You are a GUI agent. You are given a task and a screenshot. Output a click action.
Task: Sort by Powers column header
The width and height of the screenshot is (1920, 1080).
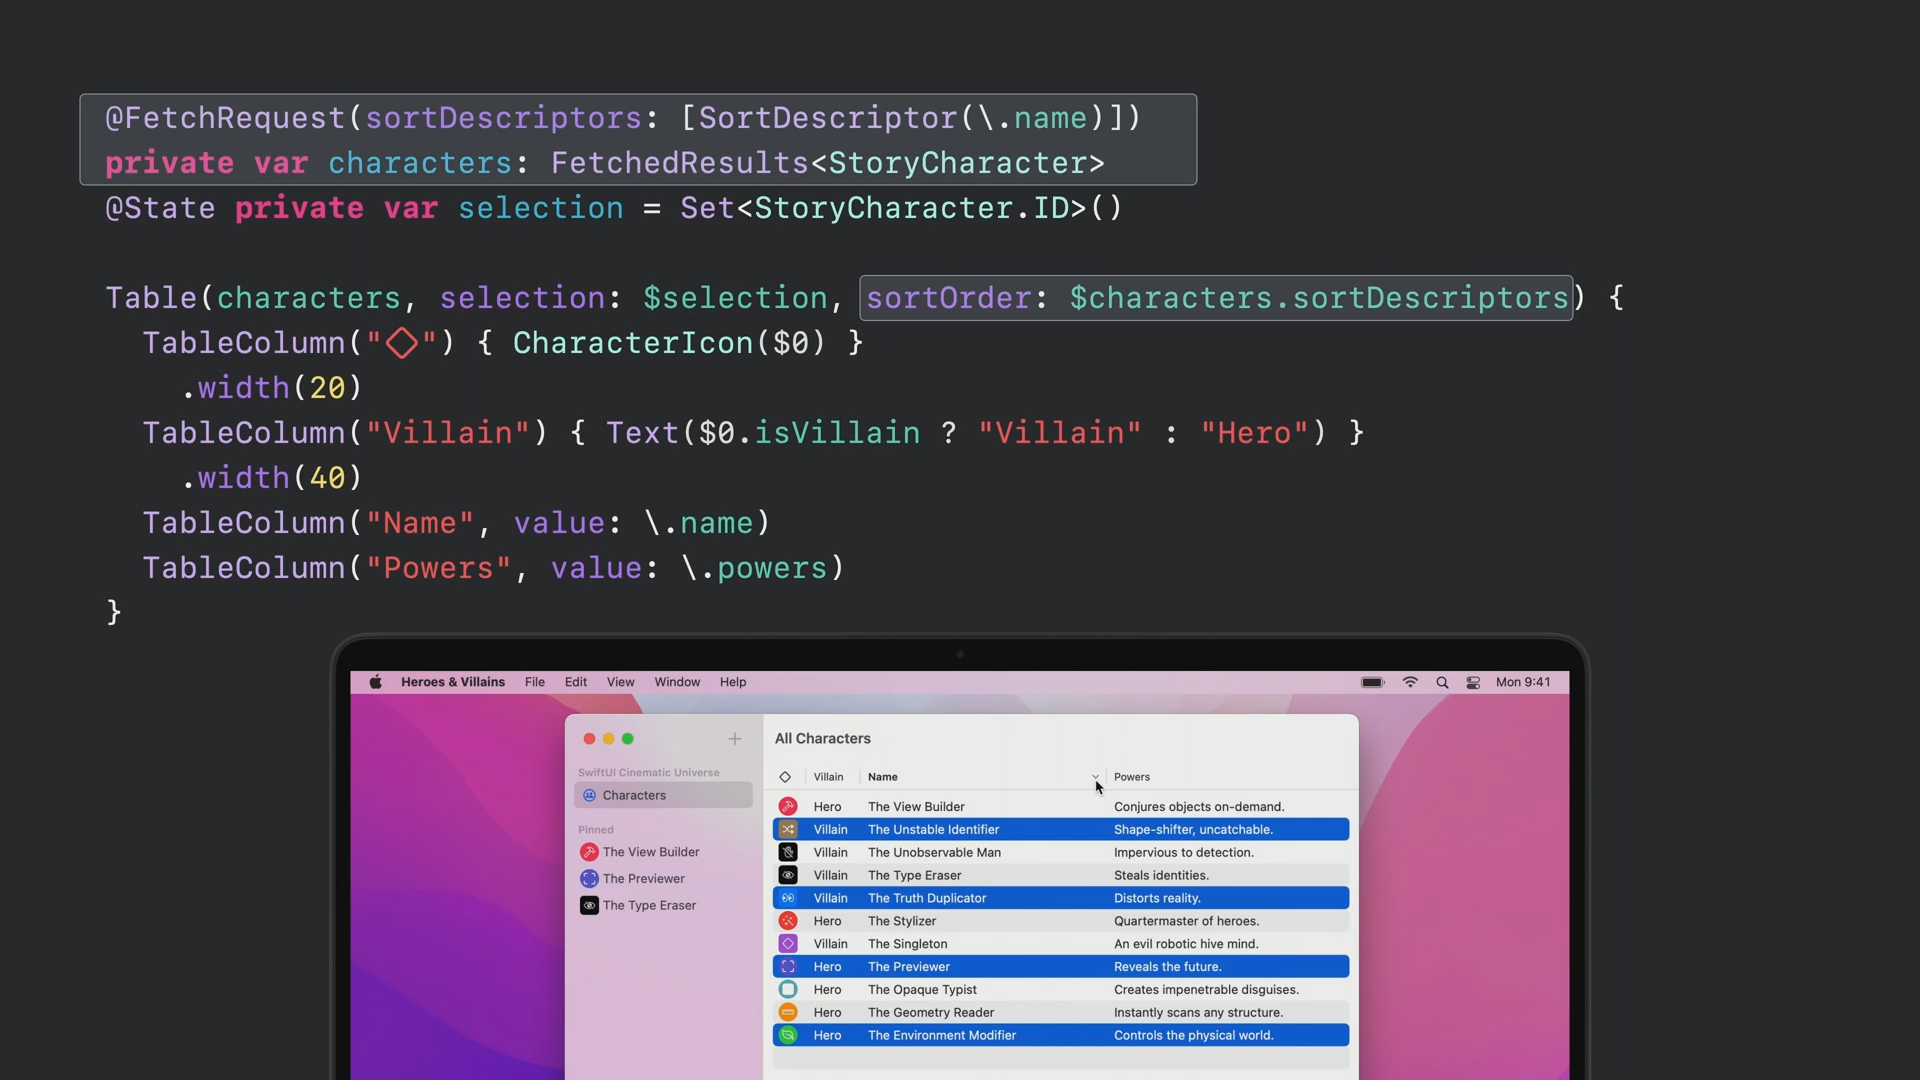1132,777
